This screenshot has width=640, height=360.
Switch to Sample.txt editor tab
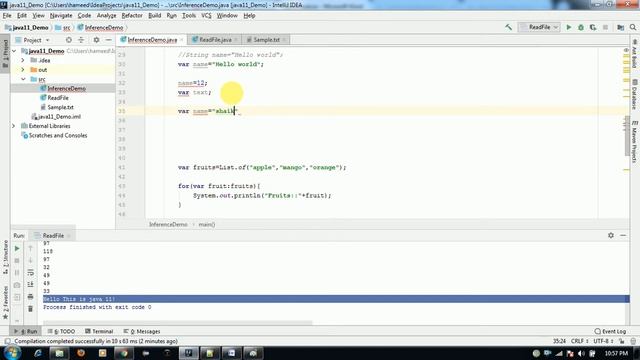point(266,40)
